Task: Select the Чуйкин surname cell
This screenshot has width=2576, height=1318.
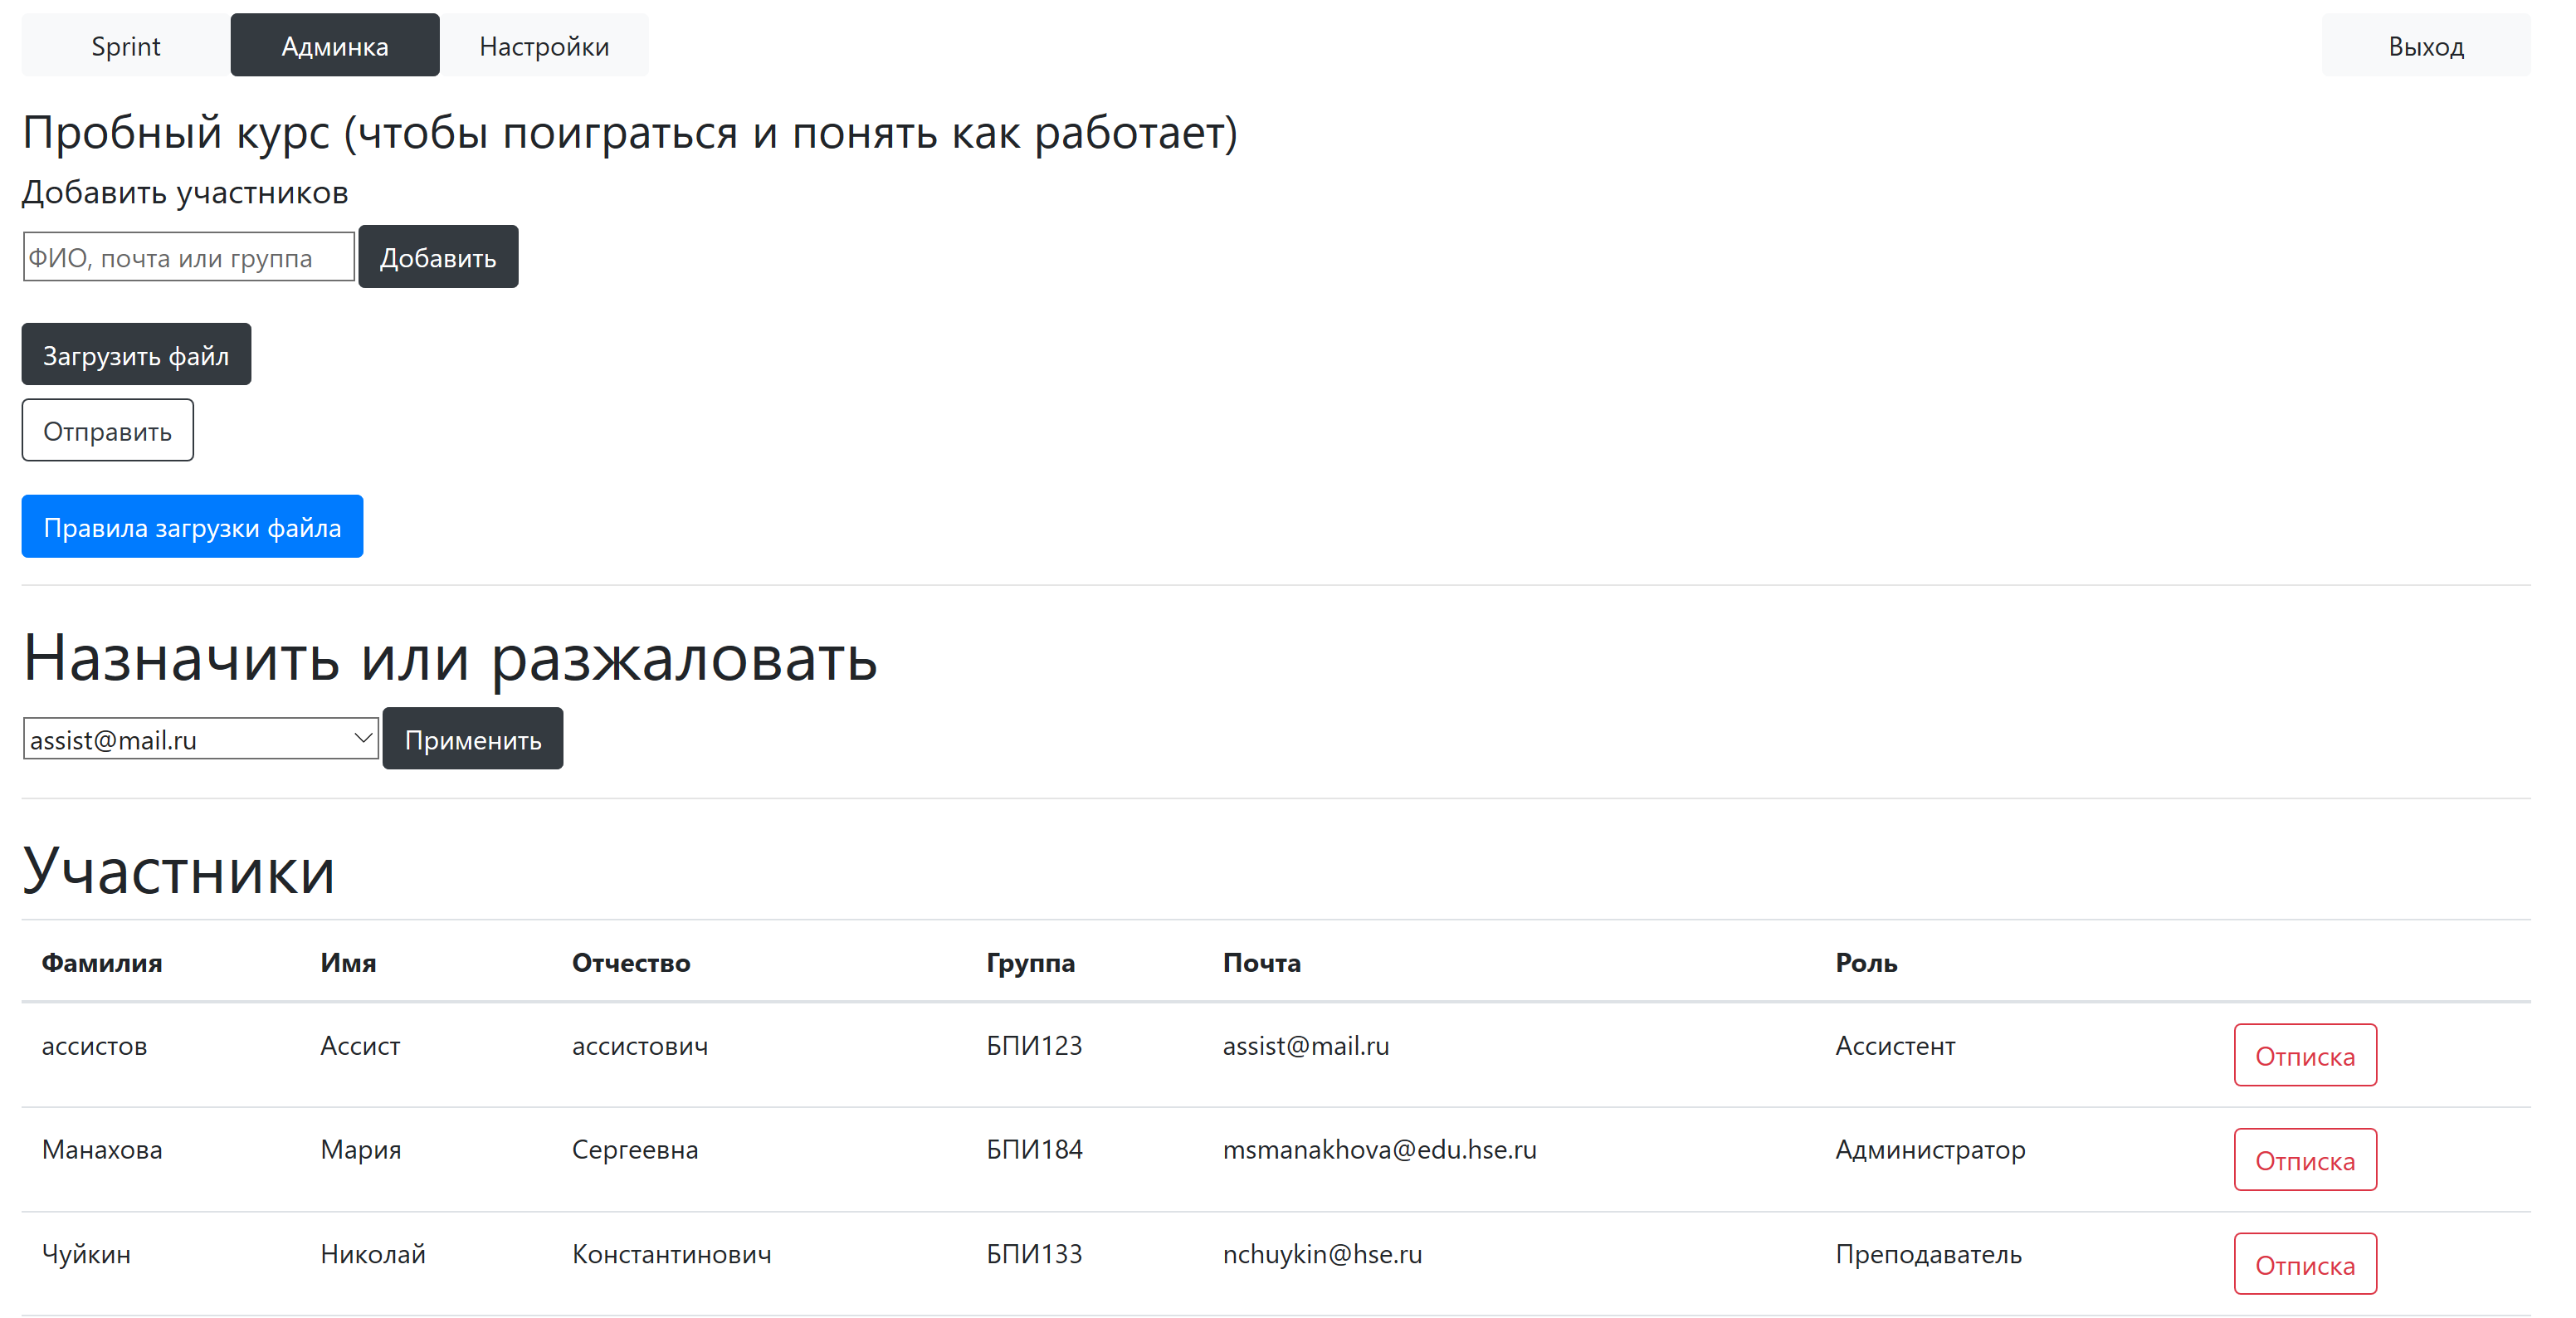Action: pyautogui.click(x=86, y=1254)
